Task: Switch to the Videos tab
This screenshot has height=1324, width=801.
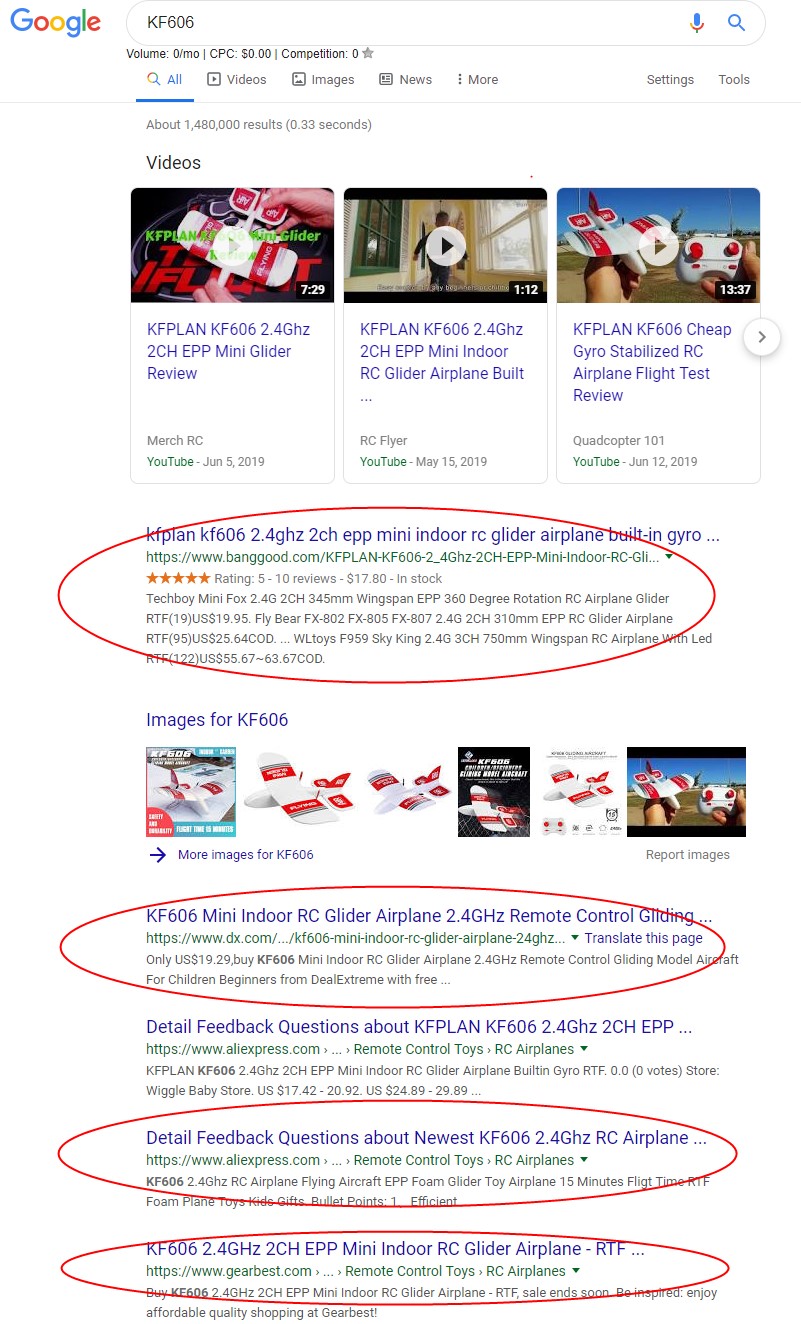Action: (x=237, y=80)
